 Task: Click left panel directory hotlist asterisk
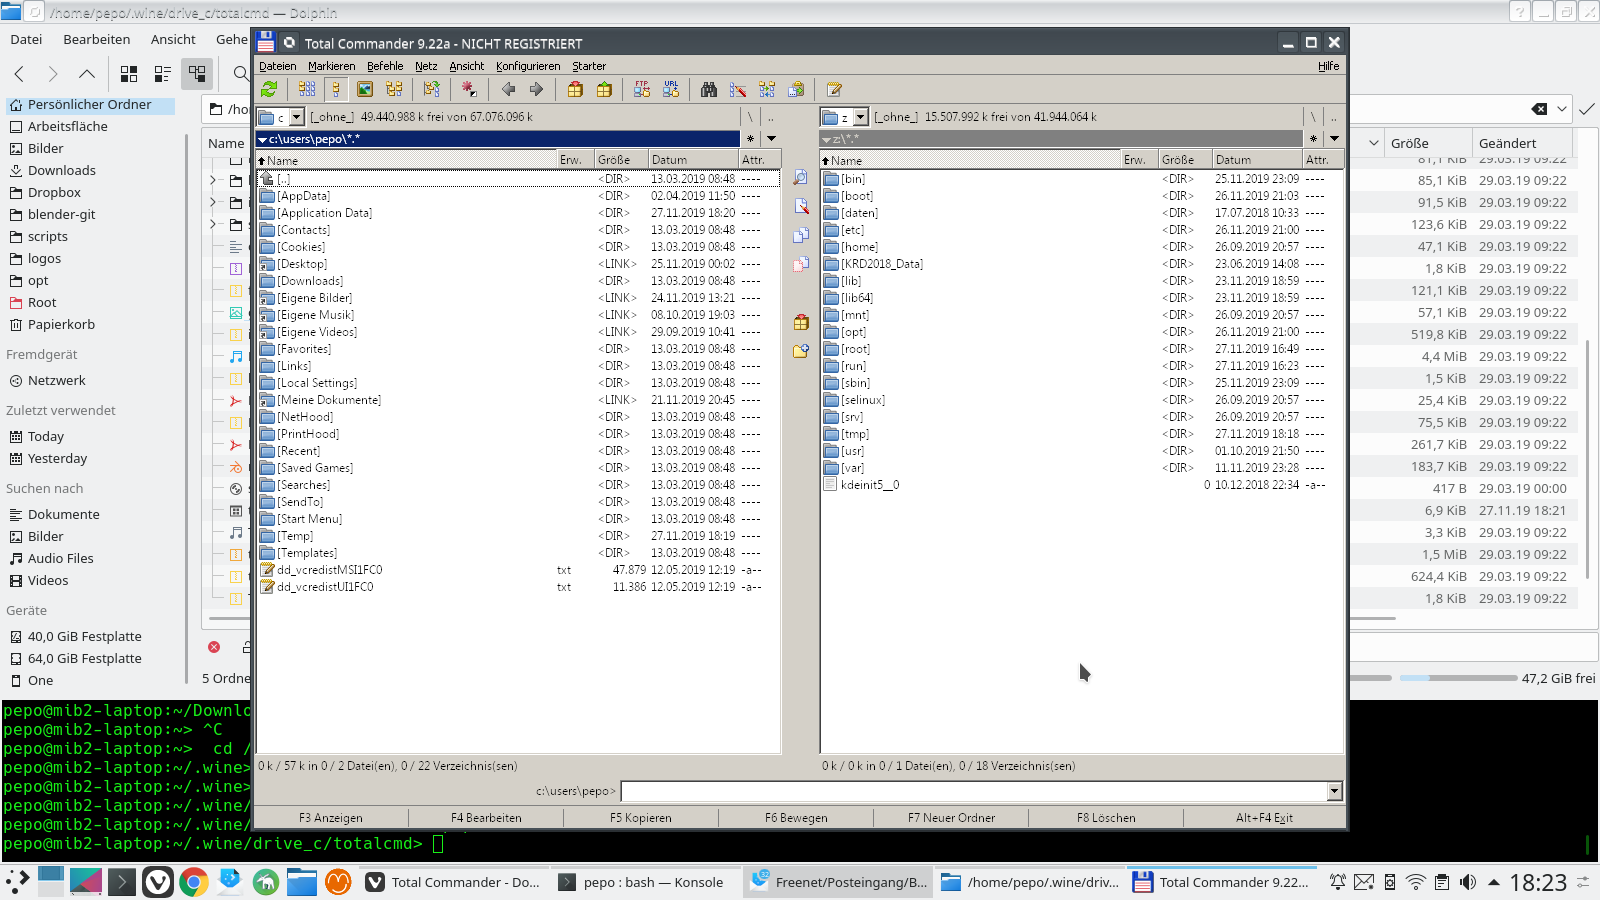coord(750,139)
